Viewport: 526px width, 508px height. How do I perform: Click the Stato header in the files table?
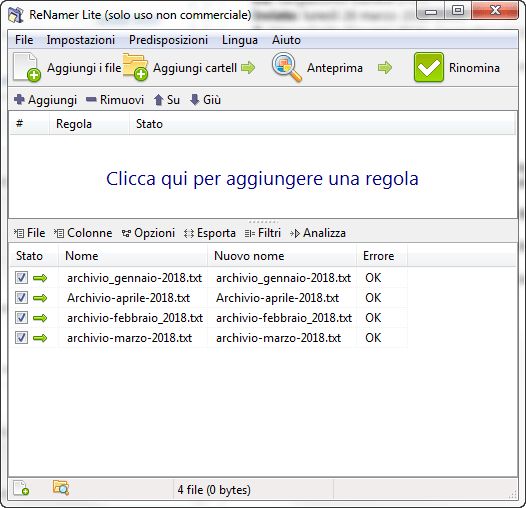(x=34, y=256)
